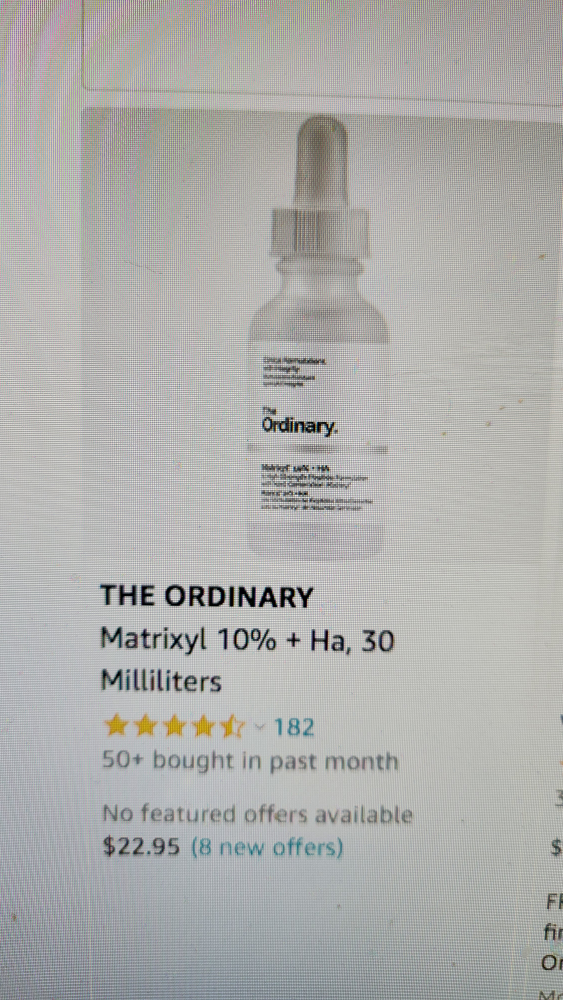Click the $22.95 price
The height and width of the screenshot is (1000, 563).
coord(144,847)
